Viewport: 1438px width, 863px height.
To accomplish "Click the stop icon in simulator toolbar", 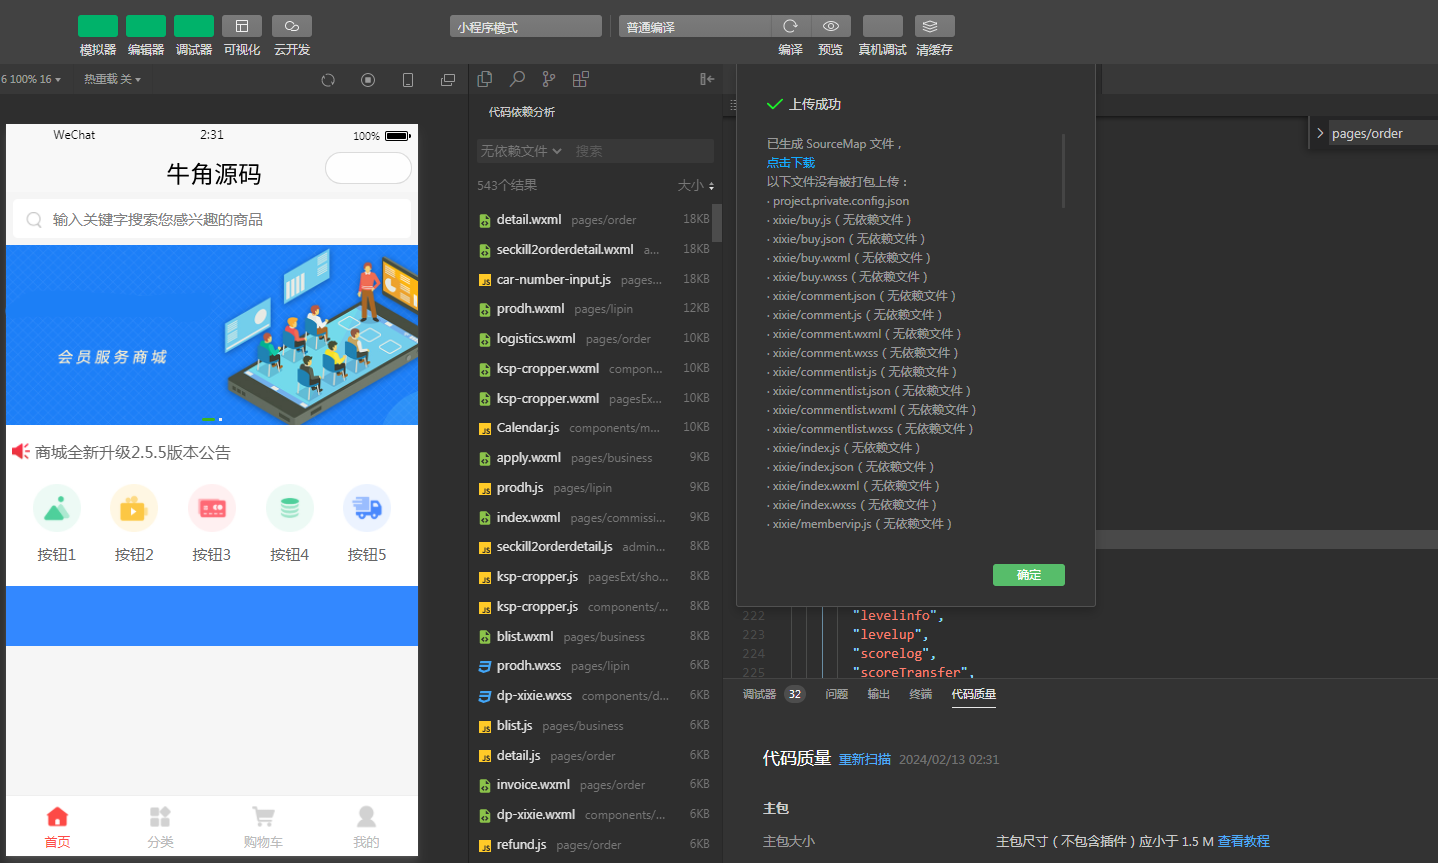I will point(368,80).
